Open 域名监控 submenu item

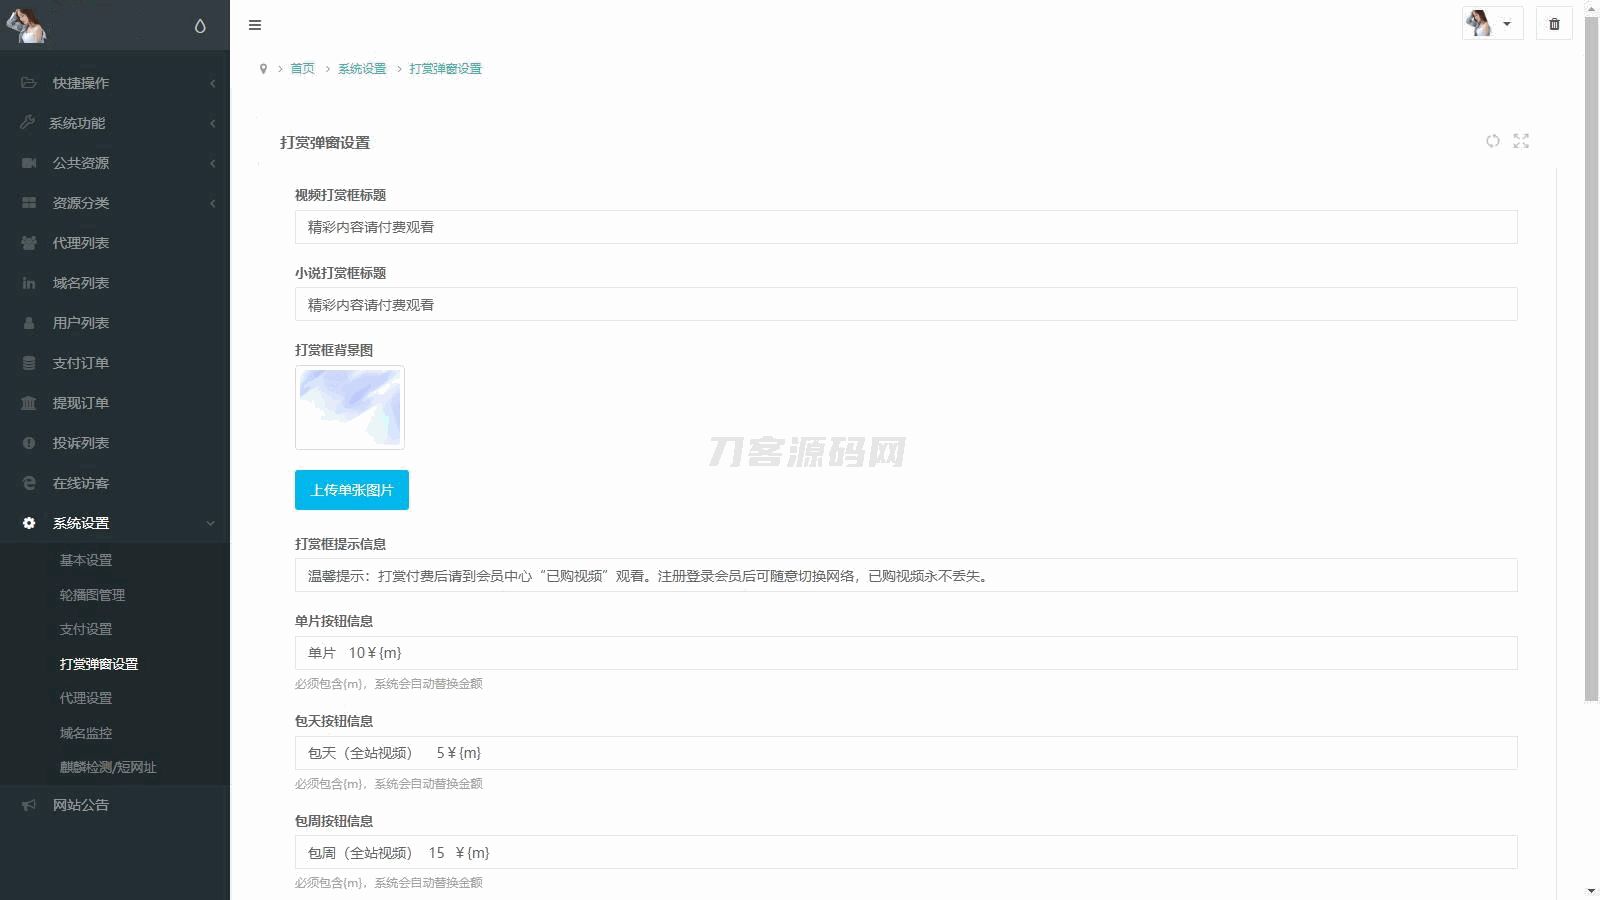click(x=86, y=733)
